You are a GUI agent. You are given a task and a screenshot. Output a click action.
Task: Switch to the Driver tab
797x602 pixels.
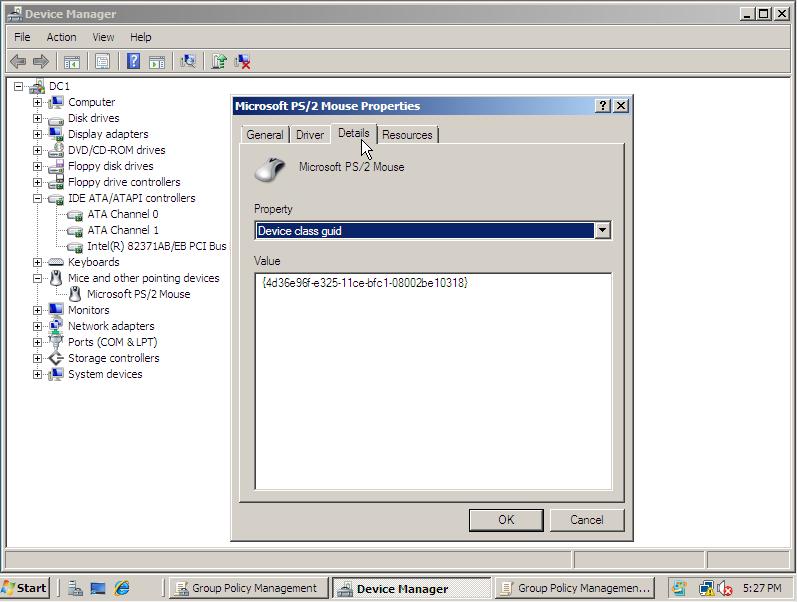(310, 135)
